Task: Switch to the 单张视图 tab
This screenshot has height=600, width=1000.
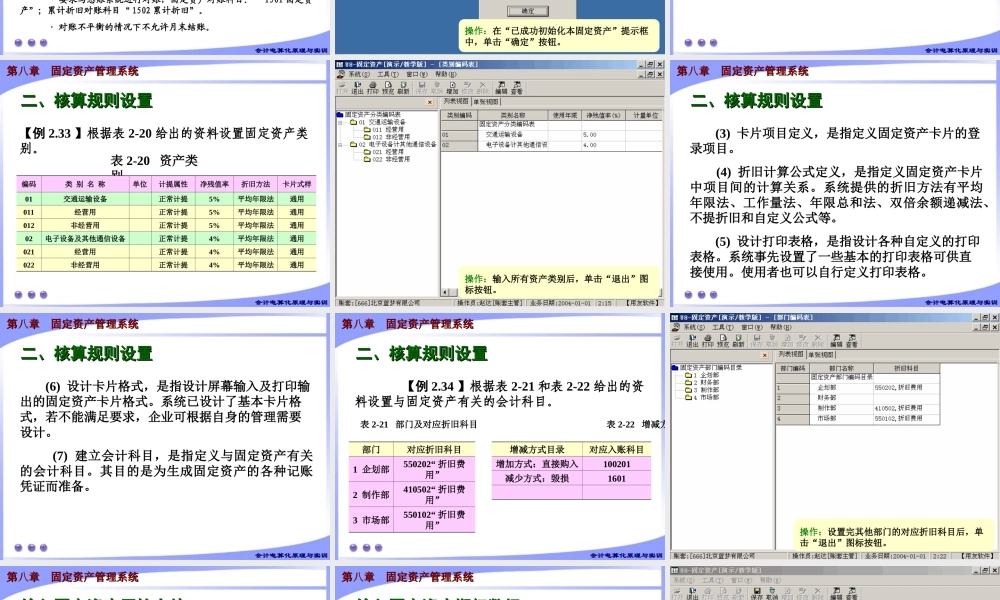Action: pyautogui.click(x=484, y=101)
